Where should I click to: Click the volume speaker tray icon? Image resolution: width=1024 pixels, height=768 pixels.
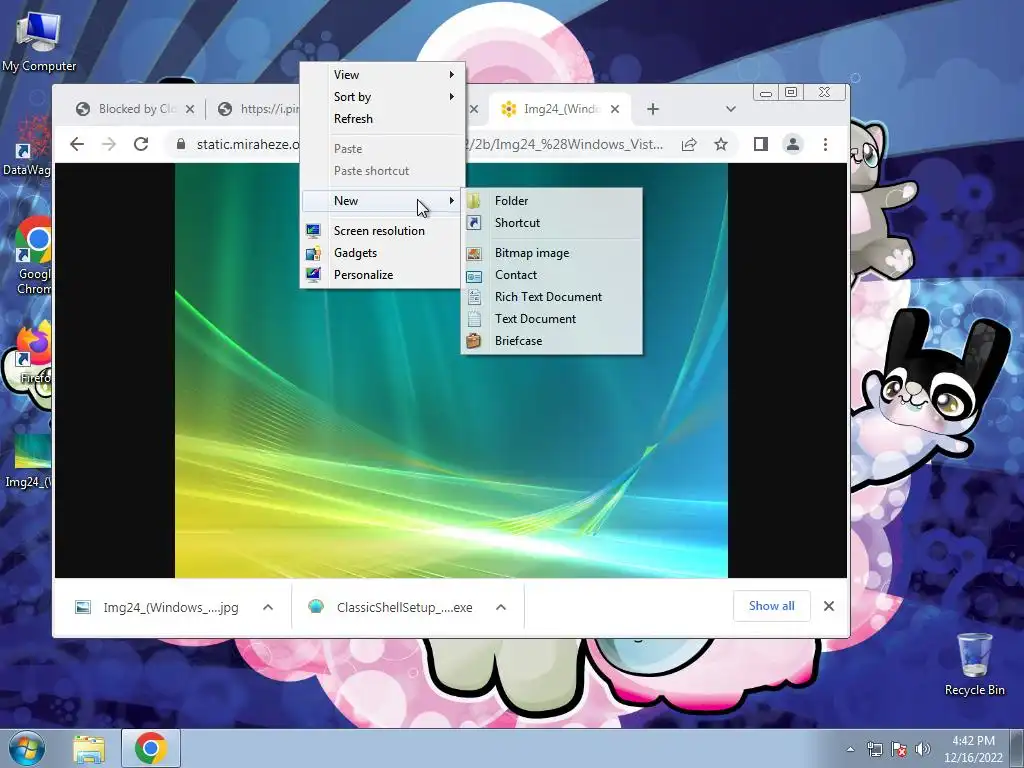[922, 749]
